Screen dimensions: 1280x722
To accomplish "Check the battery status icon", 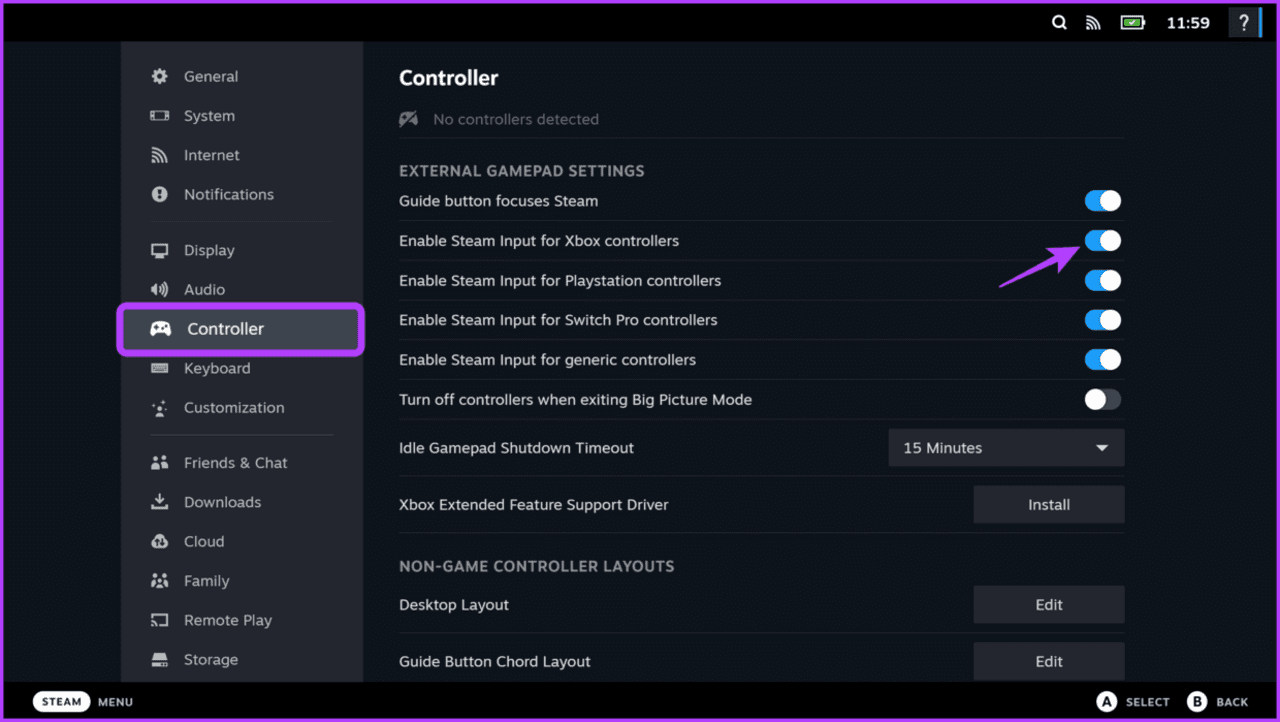I will point(1133,23).
